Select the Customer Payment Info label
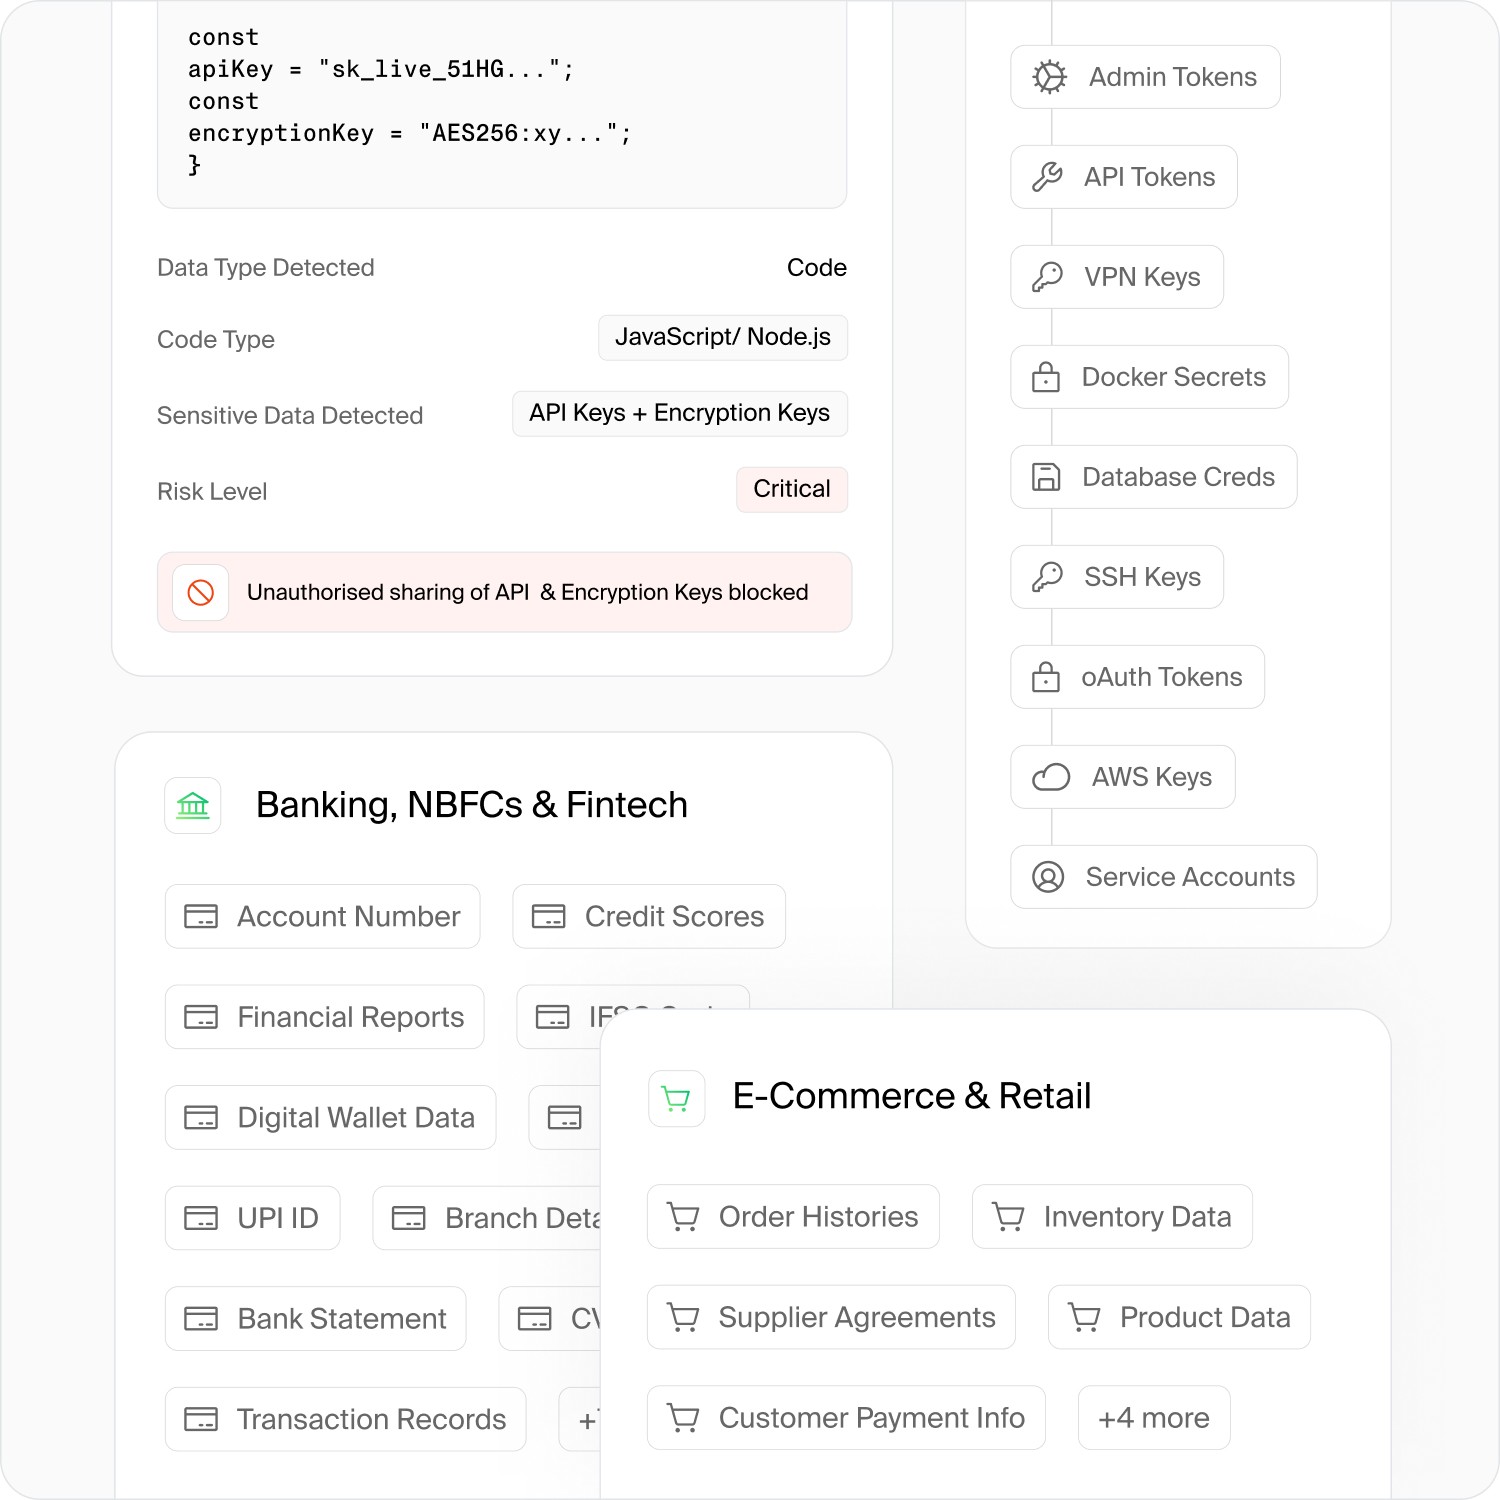 [x=872, y=1418]
